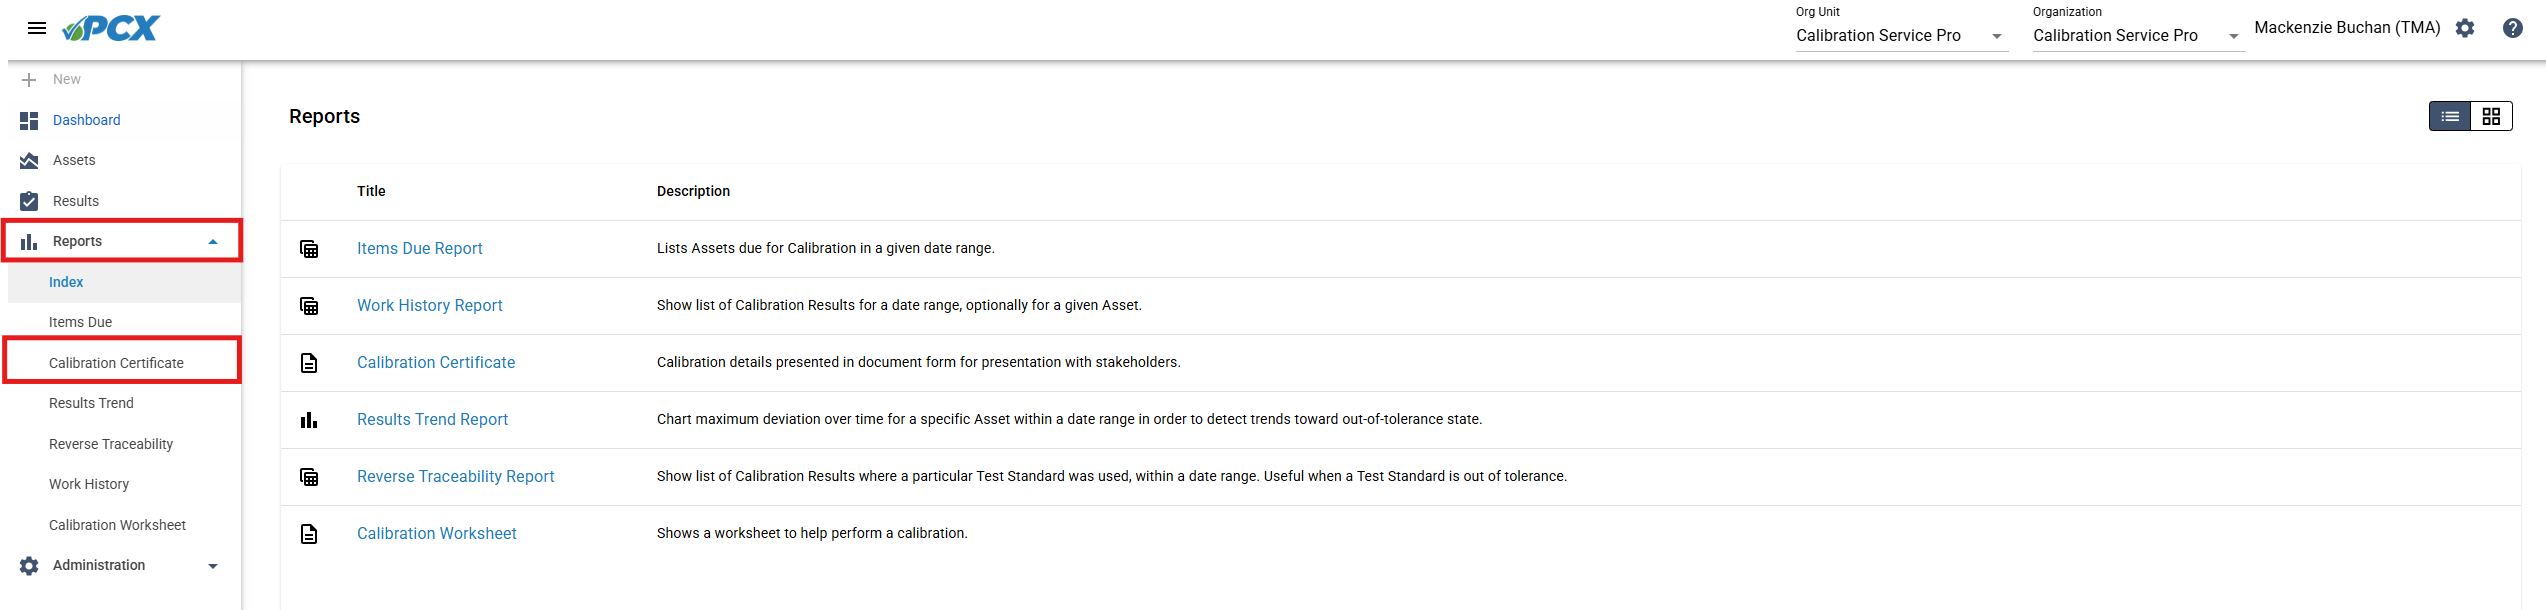Click the PCX logo
The width and height of the screenshot is (2546, 610).
pos(111,28)
